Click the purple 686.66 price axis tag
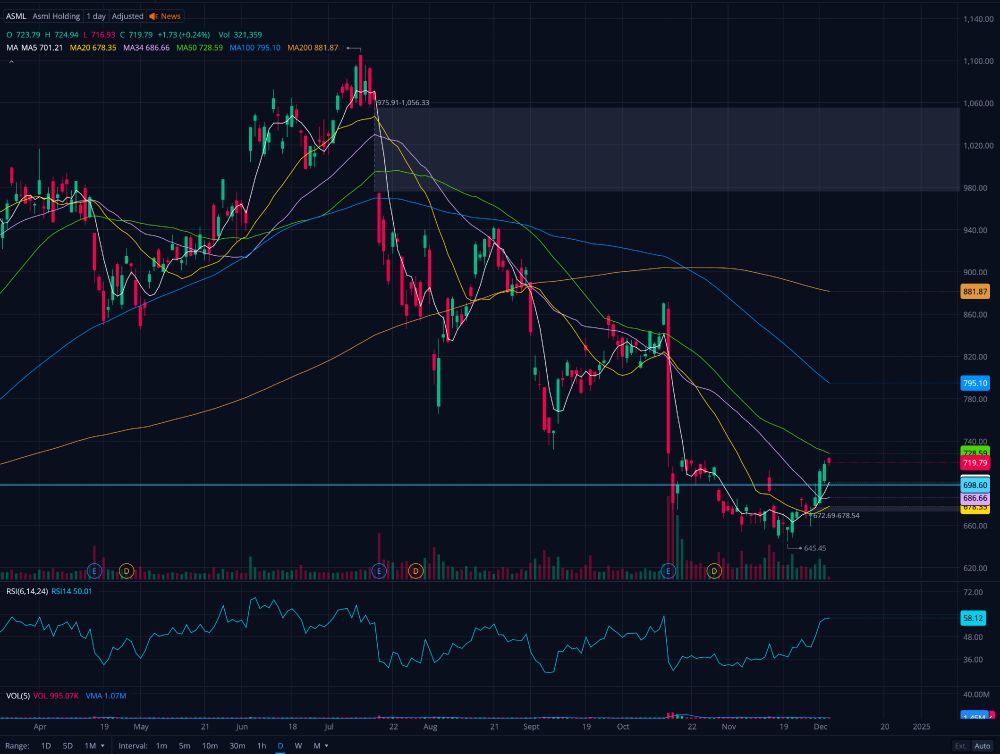This screenshot has height=754, width=1000. pos(975,498)
